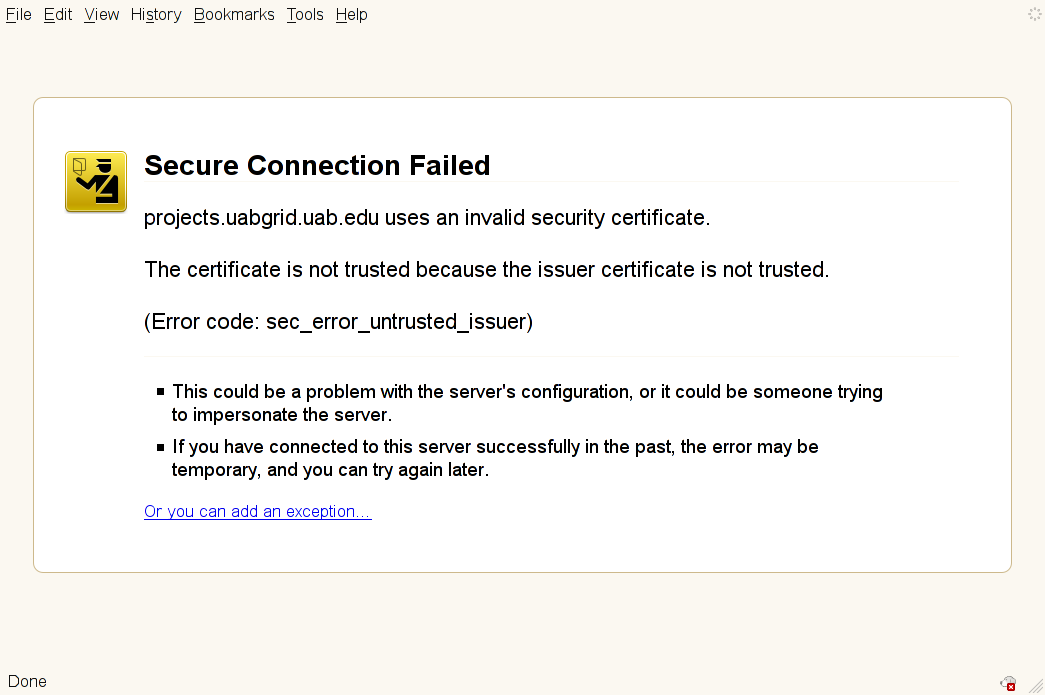Screen dimensions: 1045x695
Task: Open the Tools menu
Action: [305, 15]
